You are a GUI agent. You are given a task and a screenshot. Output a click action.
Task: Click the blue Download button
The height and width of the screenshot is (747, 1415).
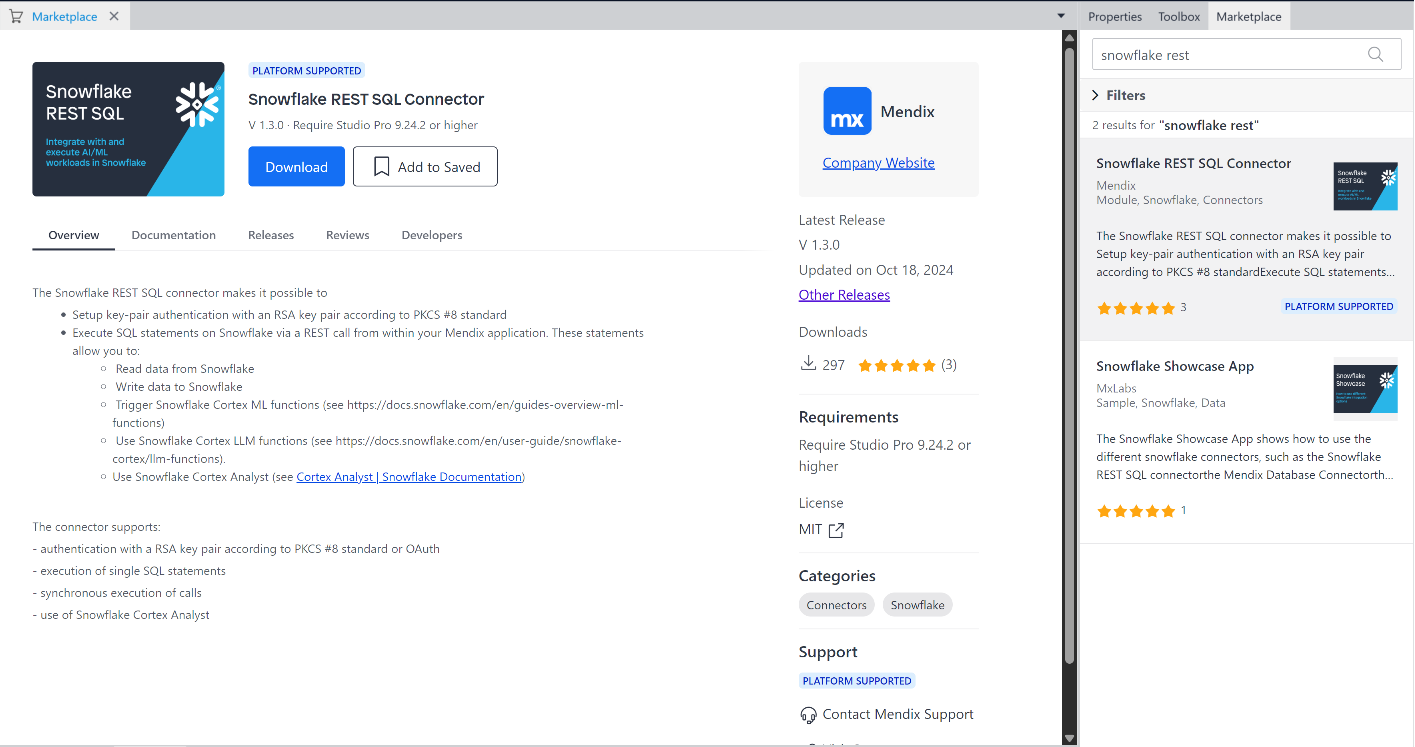point(296,167)
